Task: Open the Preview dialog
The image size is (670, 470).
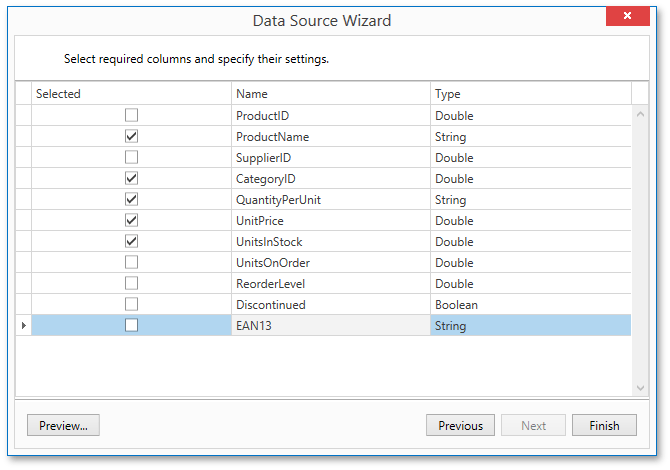Action: pos(63,425)
